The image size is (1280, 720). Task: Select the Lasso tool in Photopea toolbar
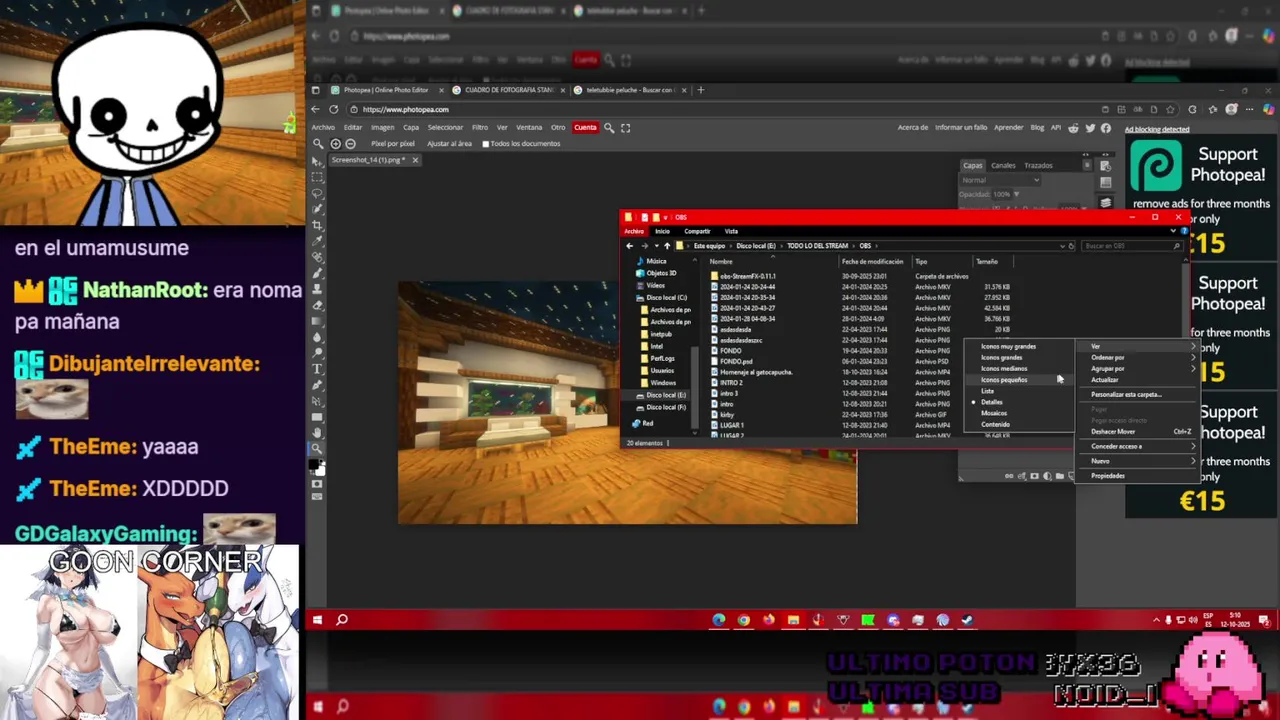click(x=318, y=193)
